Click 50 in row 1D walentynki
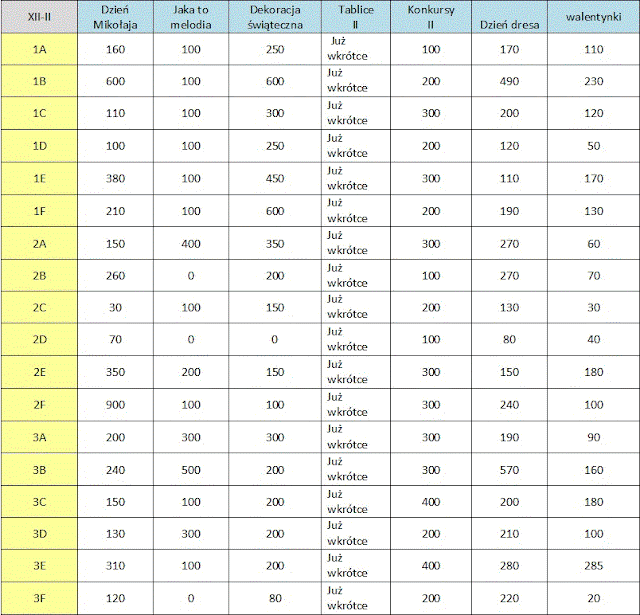640x615 pixels. [x=593, y=146]
